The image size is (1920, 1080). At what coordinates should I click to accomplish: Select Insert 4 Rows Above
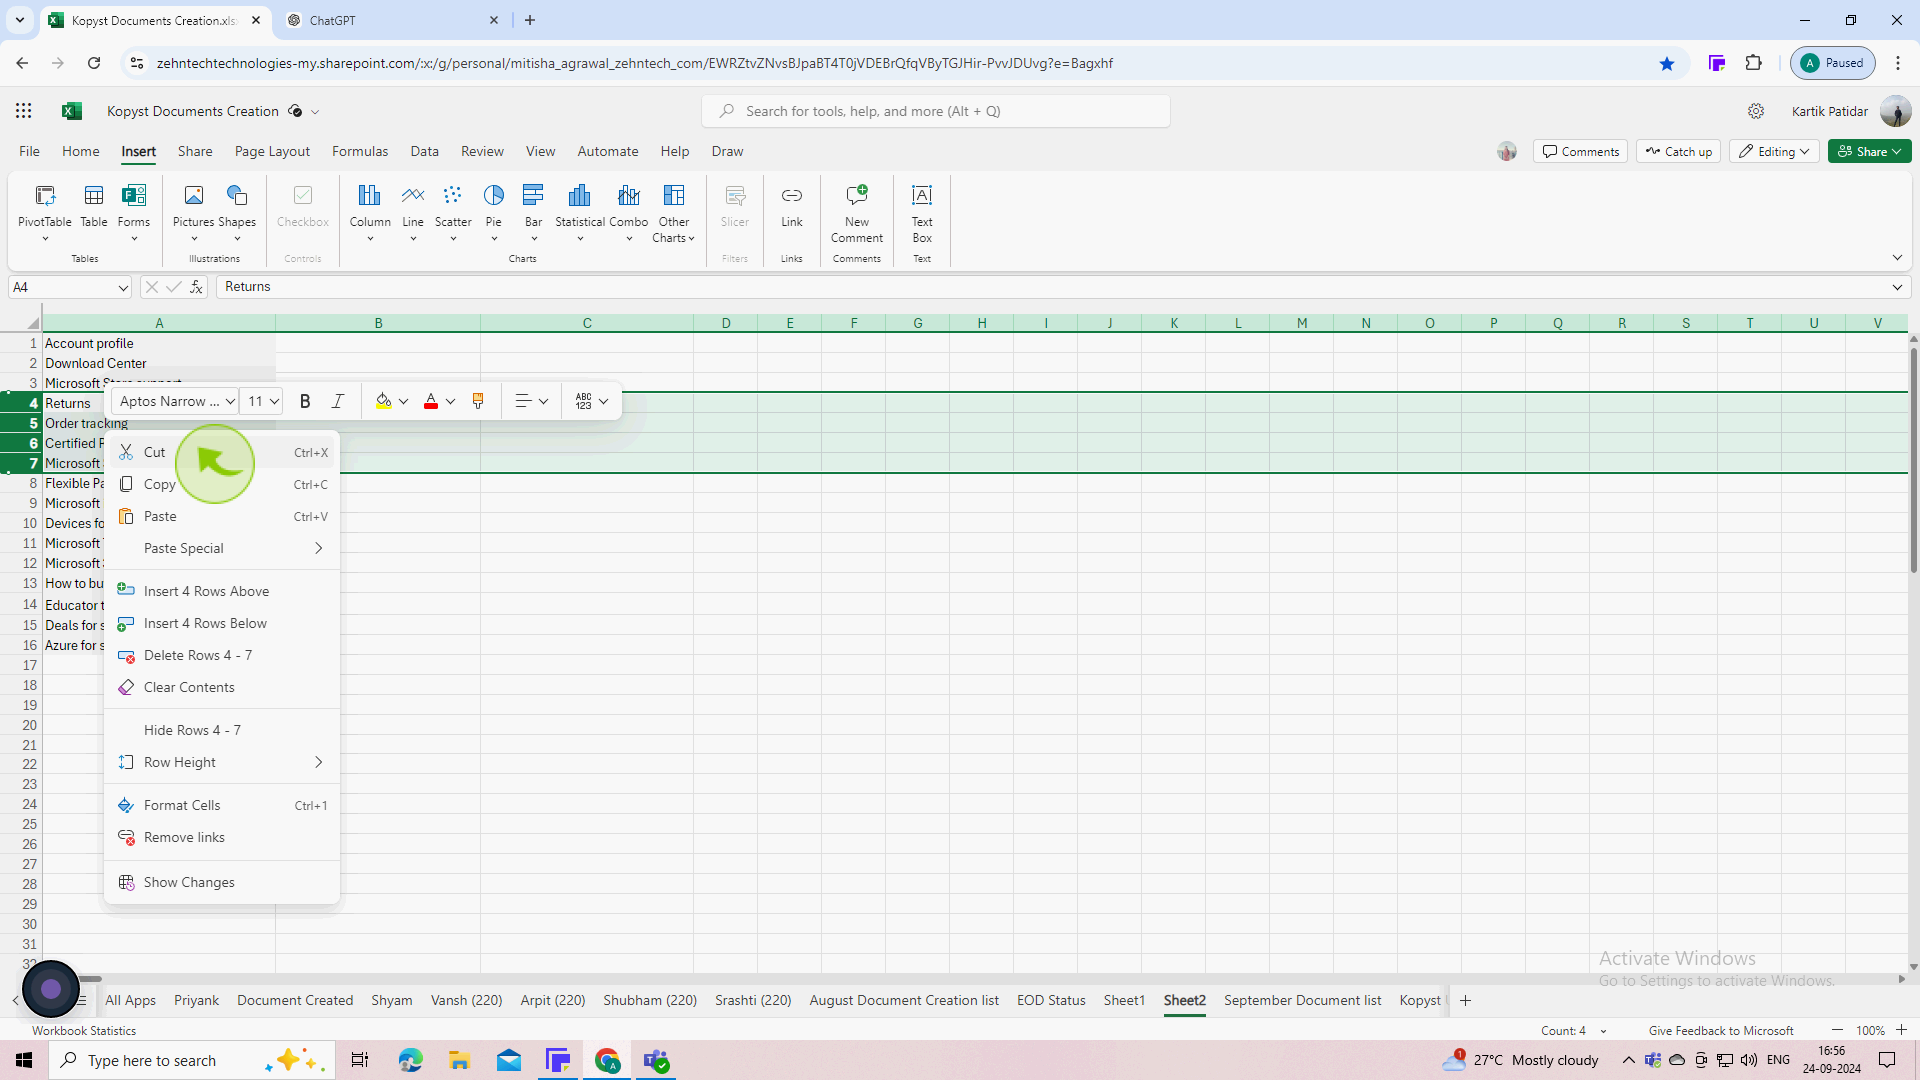click(221, 591)
